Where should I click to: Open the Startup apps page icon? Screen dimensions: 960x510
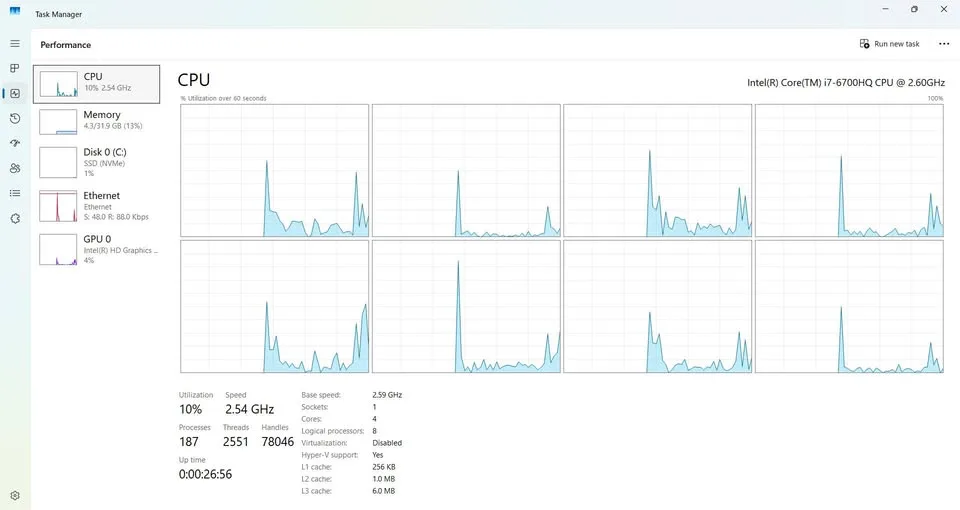coord(15,143)
